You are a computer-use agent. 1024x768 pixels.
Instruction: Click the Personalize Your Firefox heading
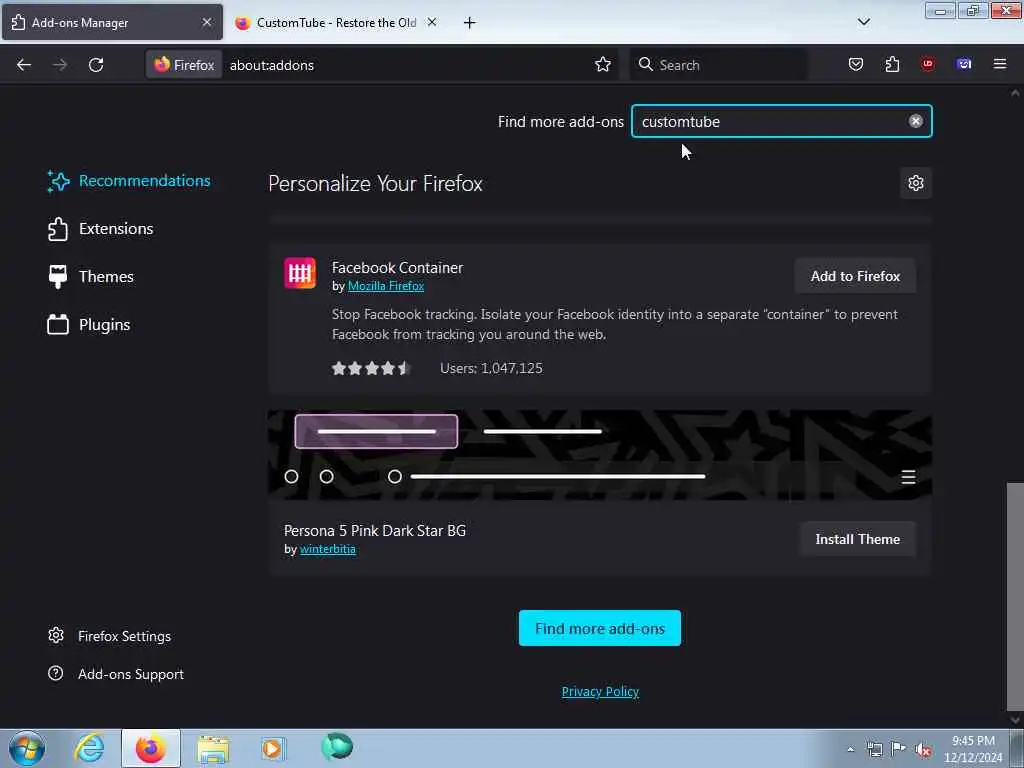point(375,184)
